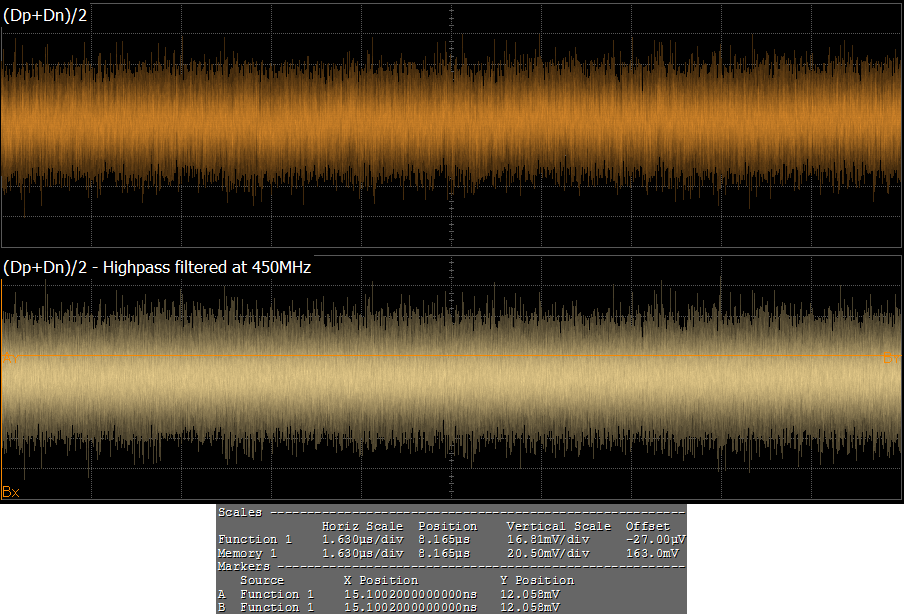Click Memory 1 position value 8.165µs
The height and width of the screenshot is (614, 904).
click(443, 553)
